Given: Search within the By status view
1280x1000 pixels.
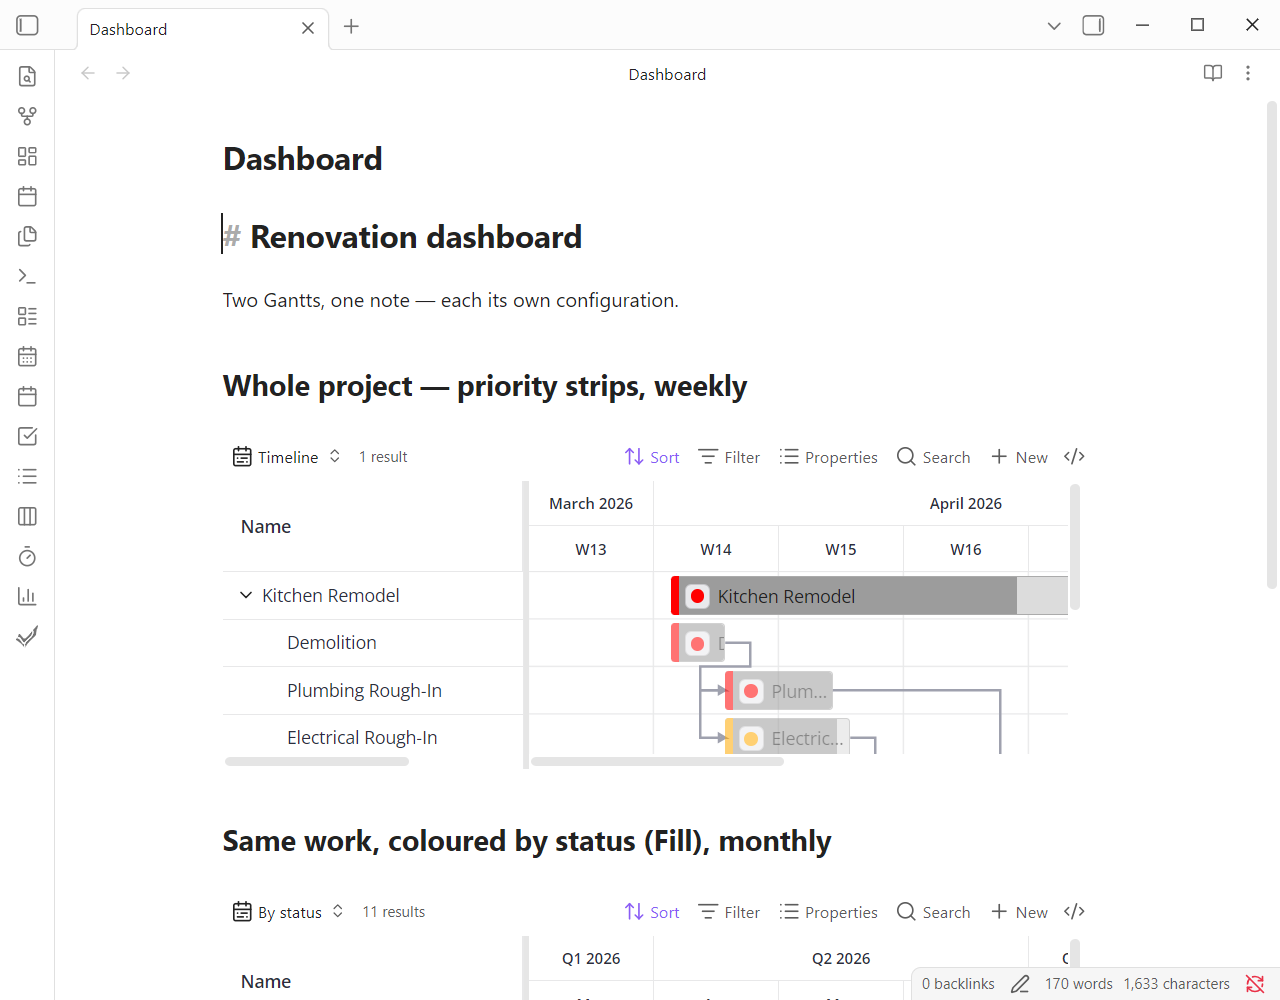Looking at the screenshot, I should click(x=934, y=912).
